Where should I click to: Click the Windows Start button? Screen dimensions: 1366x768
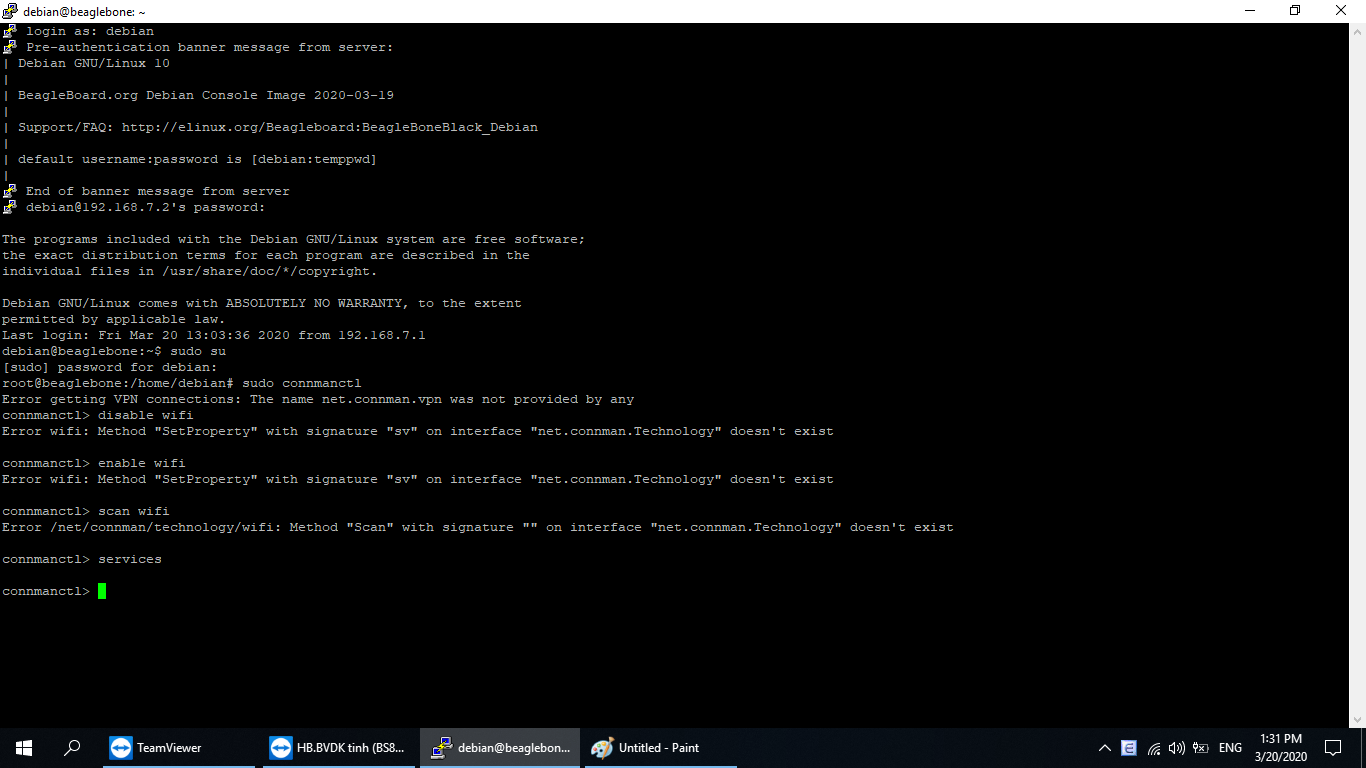pos(24,747)
